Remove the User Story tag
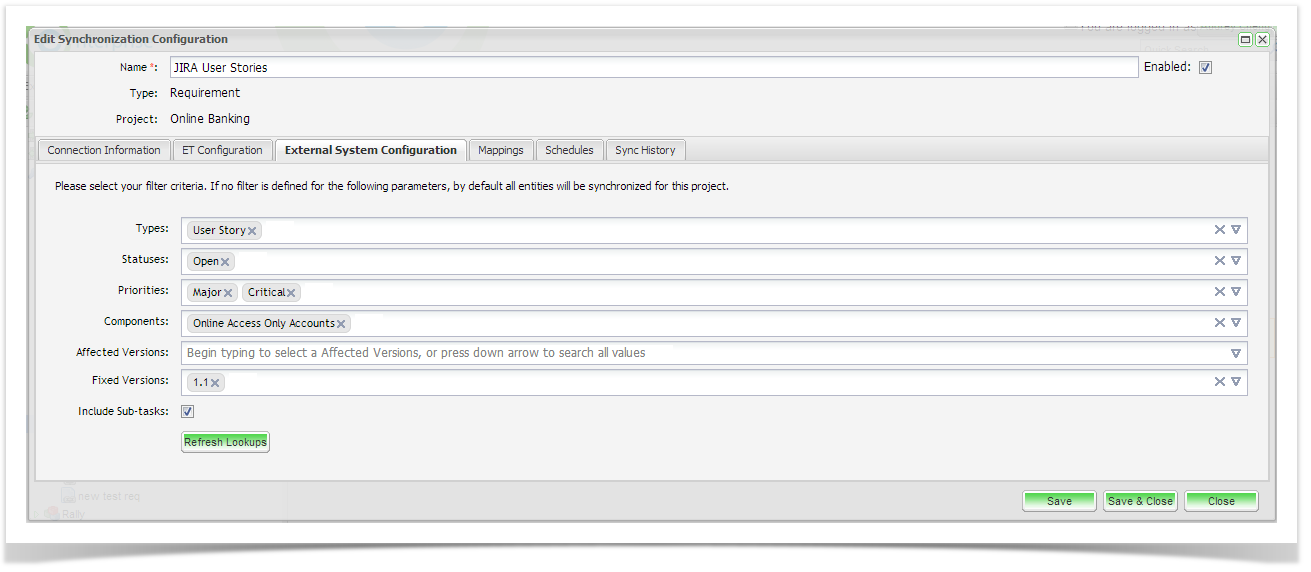This screenshot has height=572, width=1311. coord(252,231)
